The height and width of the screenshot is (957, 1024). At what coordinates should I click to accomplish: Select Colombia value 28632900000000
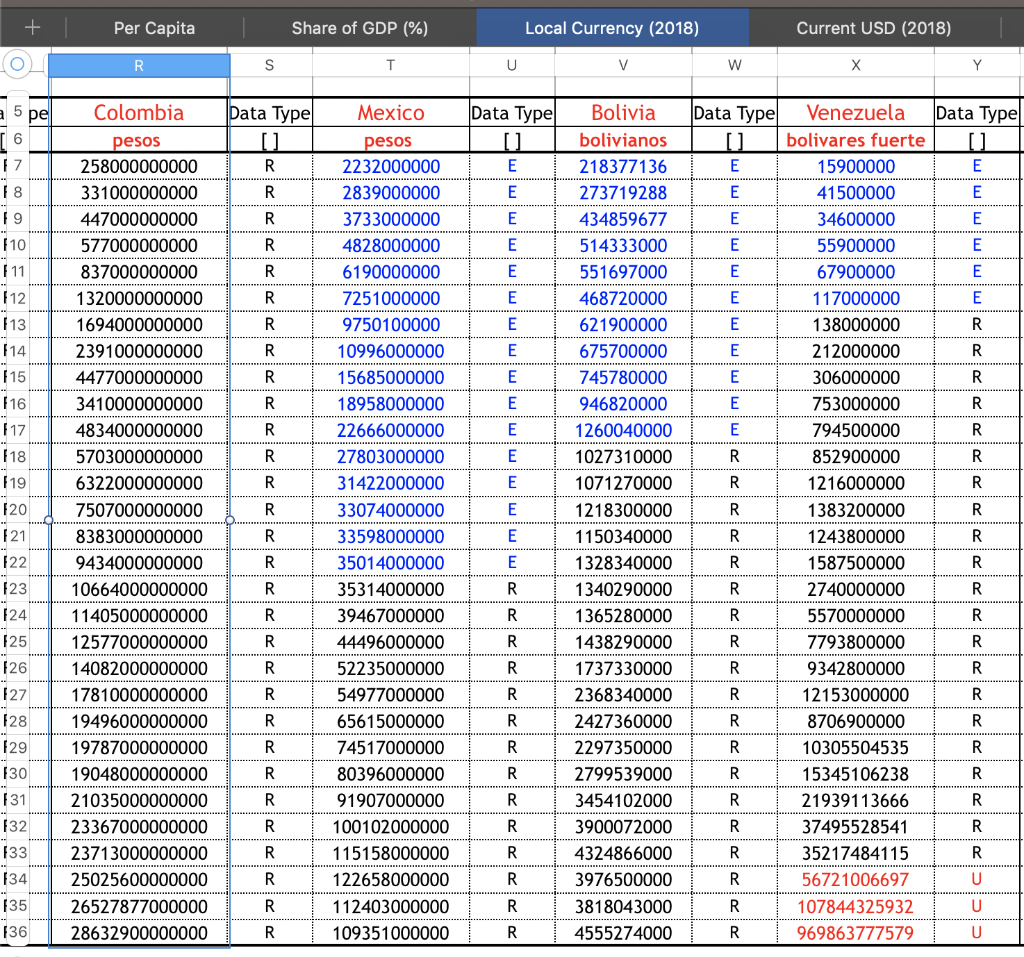(139, 933)
